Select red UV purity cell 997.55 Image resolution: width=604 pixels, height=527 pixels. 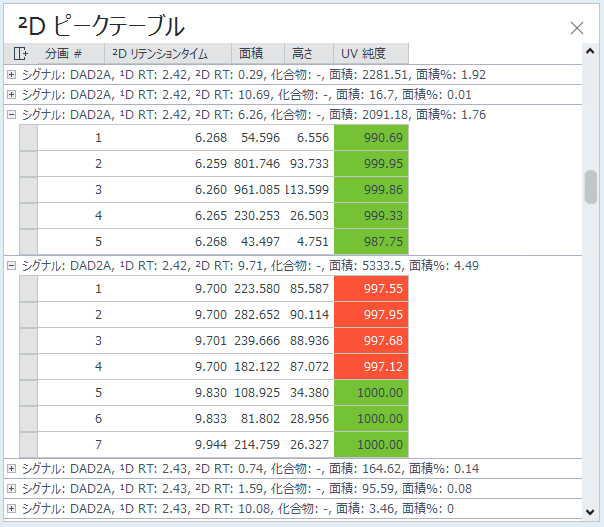tap(371, 289)
